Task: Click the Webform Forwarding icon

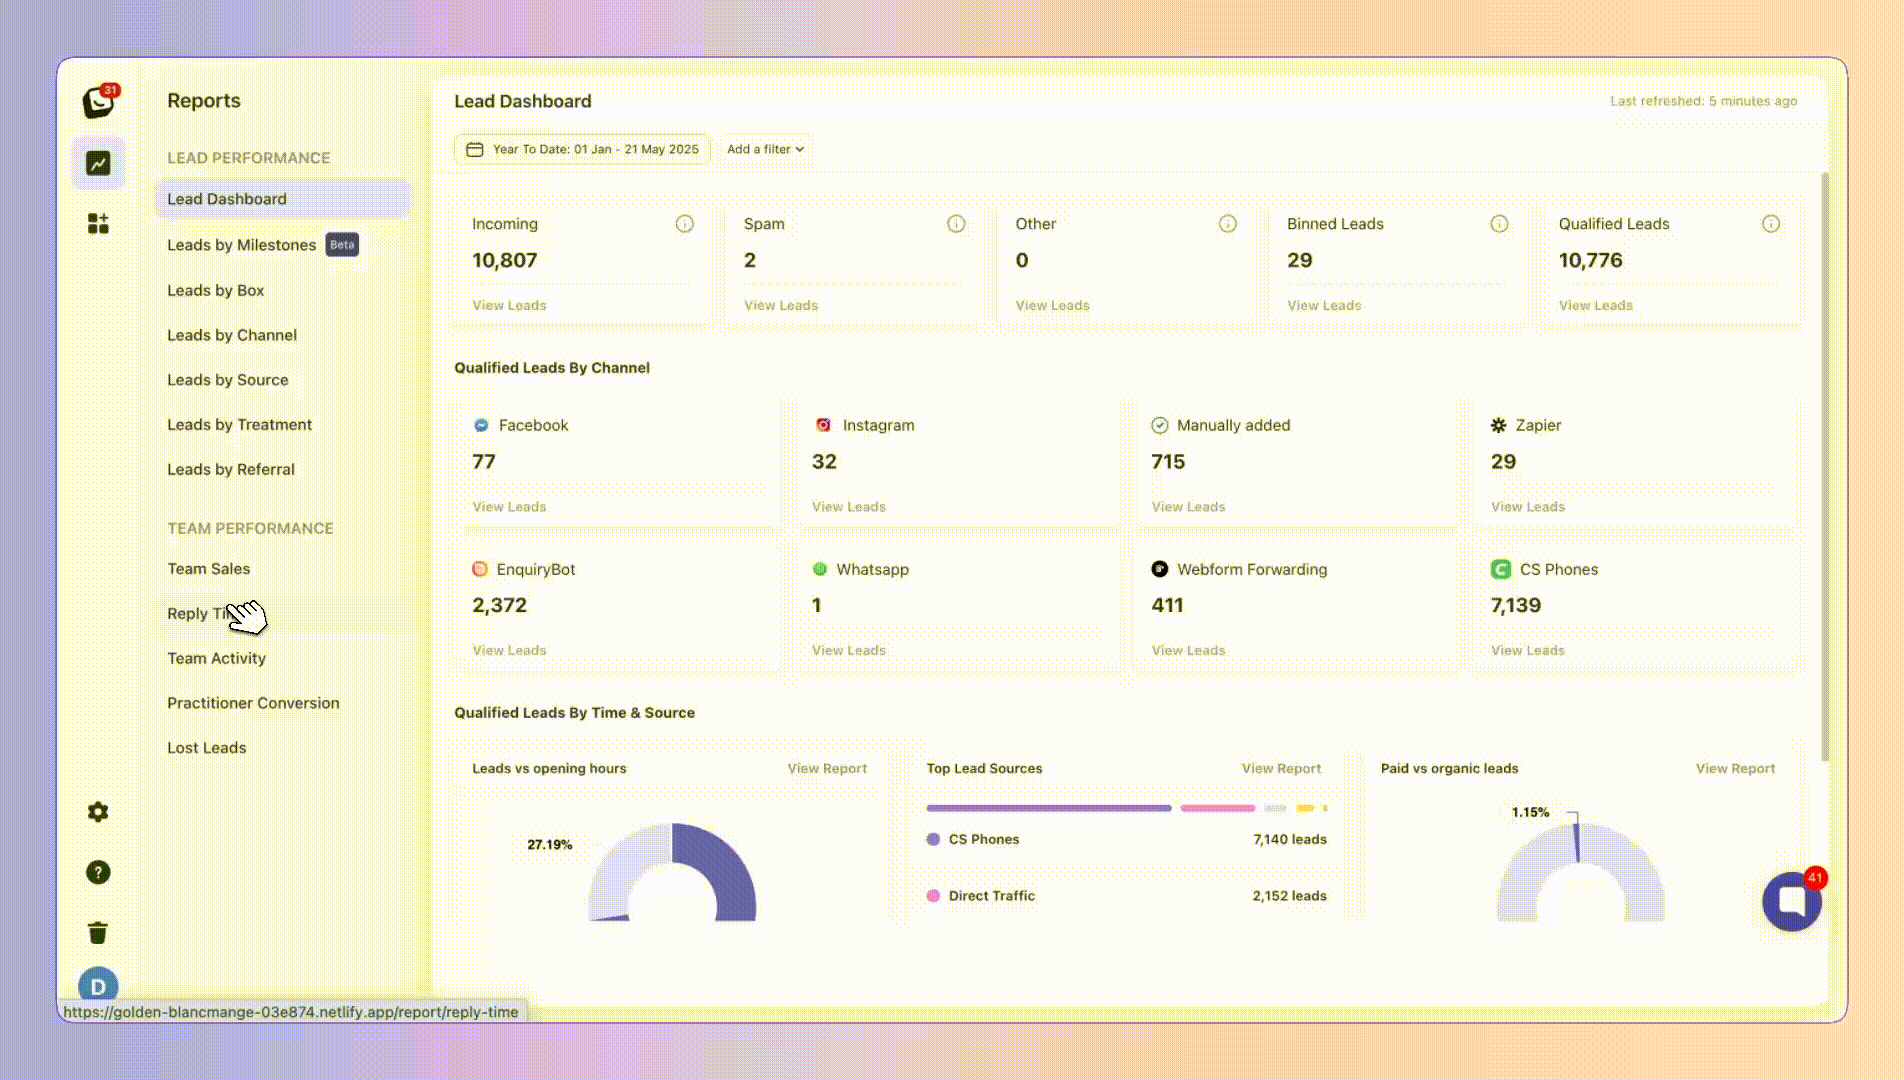Action: point(1160,569)
